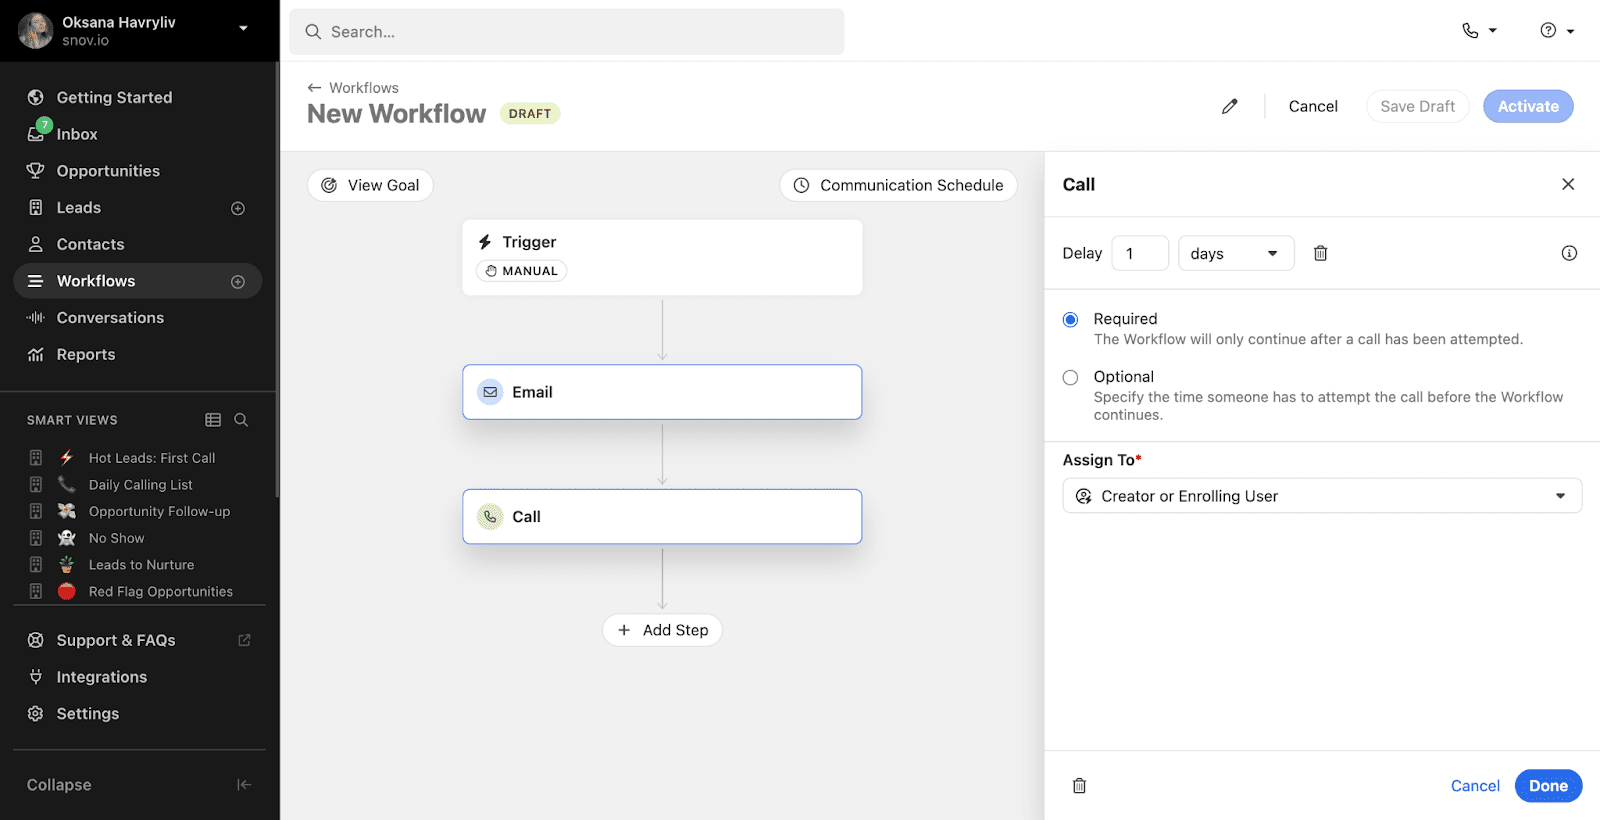Search smart views with the magnifier icon
The width and height of the screenshot is (1600, 820).
(x=241, y=420)
